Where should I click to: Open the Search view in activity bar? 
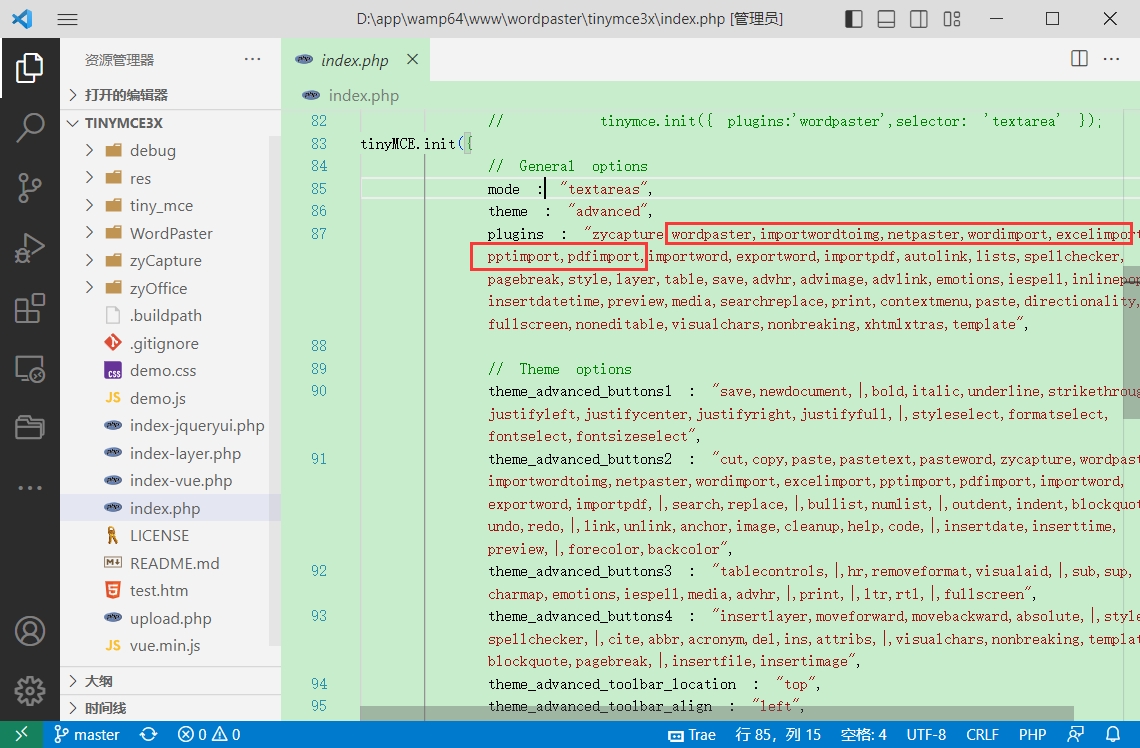click(x=30, y=127)
